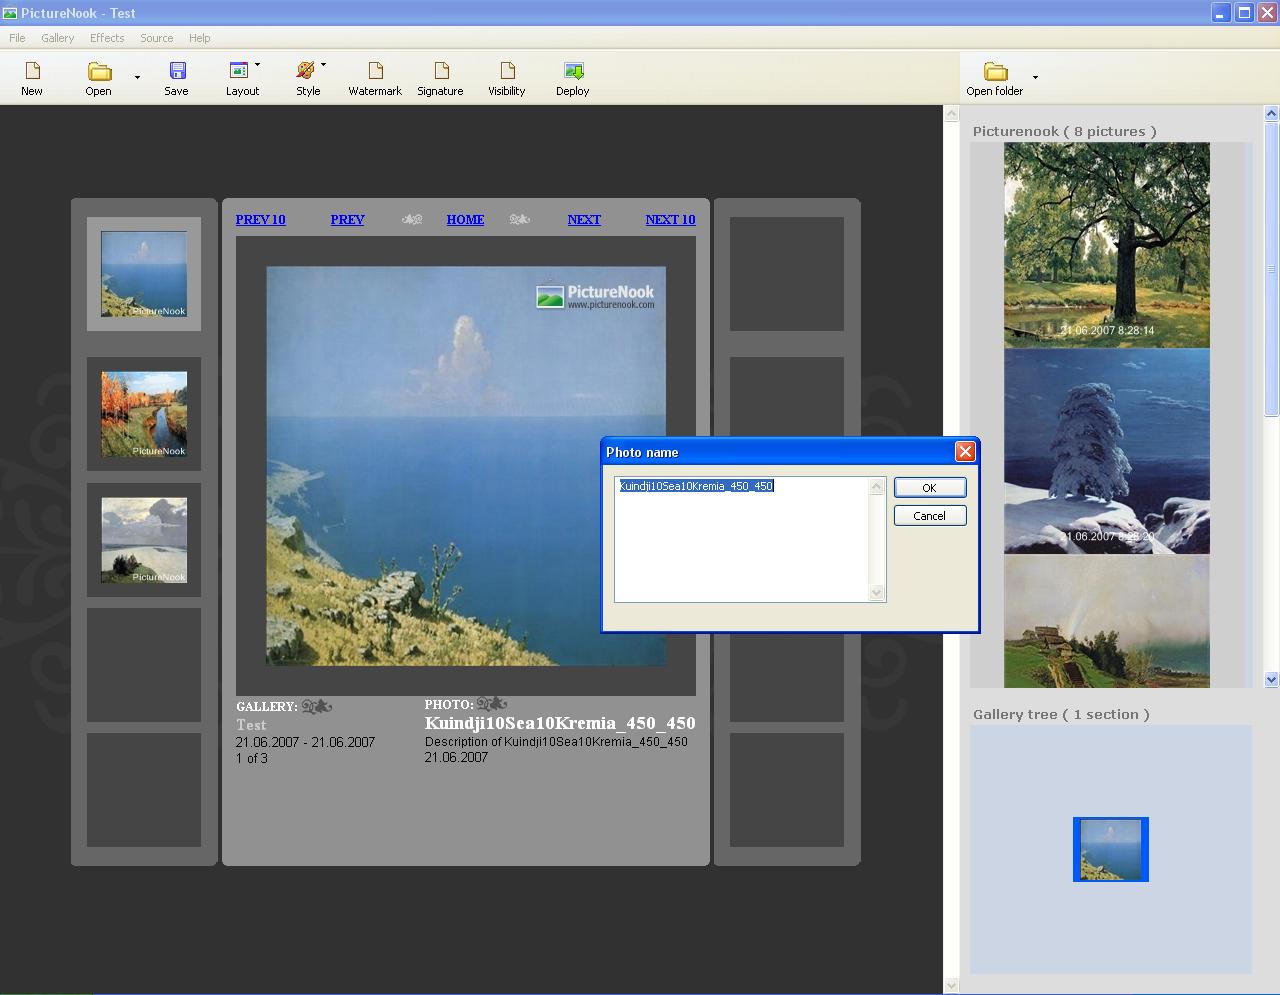Click picture list scroll down arrow

[x=1272, y=679]
